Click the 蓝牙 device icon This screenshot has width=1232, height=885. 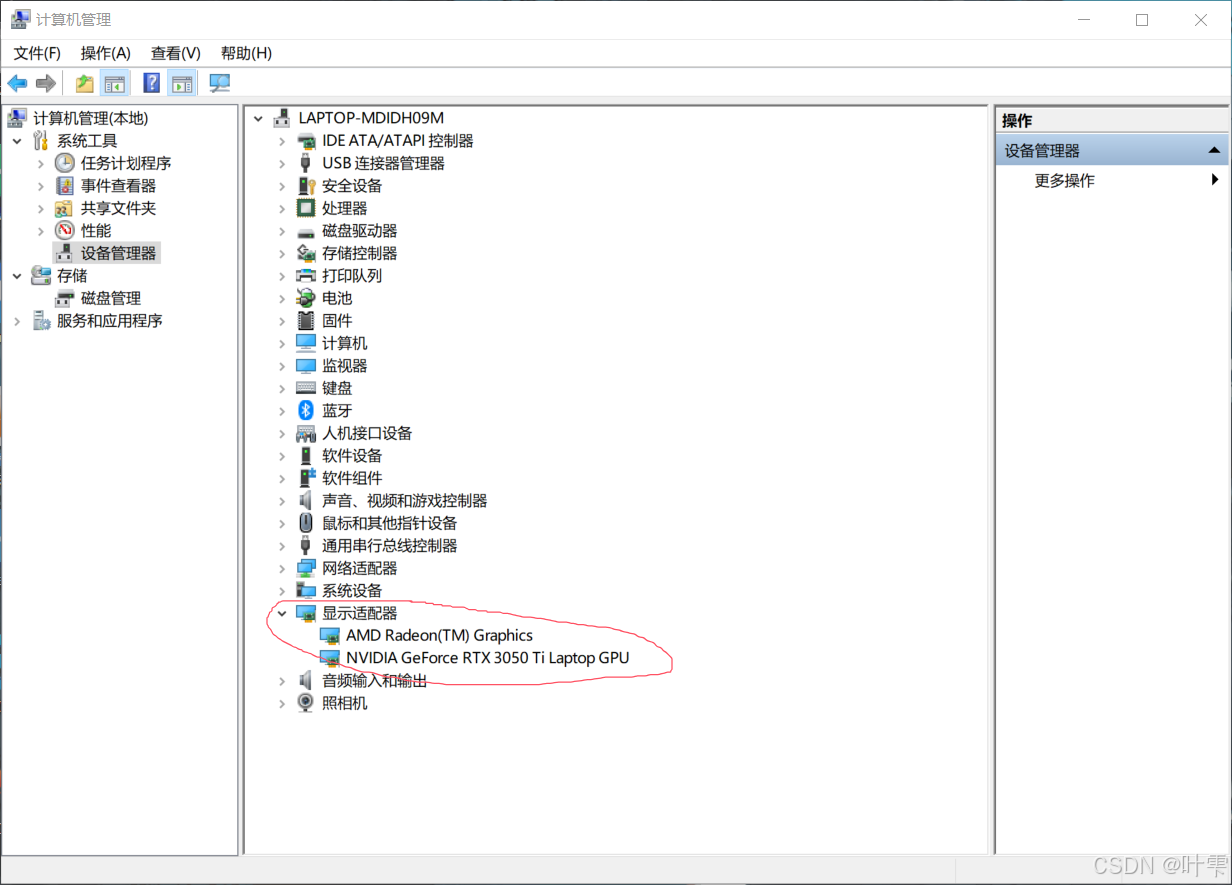(x=306, y=410)
